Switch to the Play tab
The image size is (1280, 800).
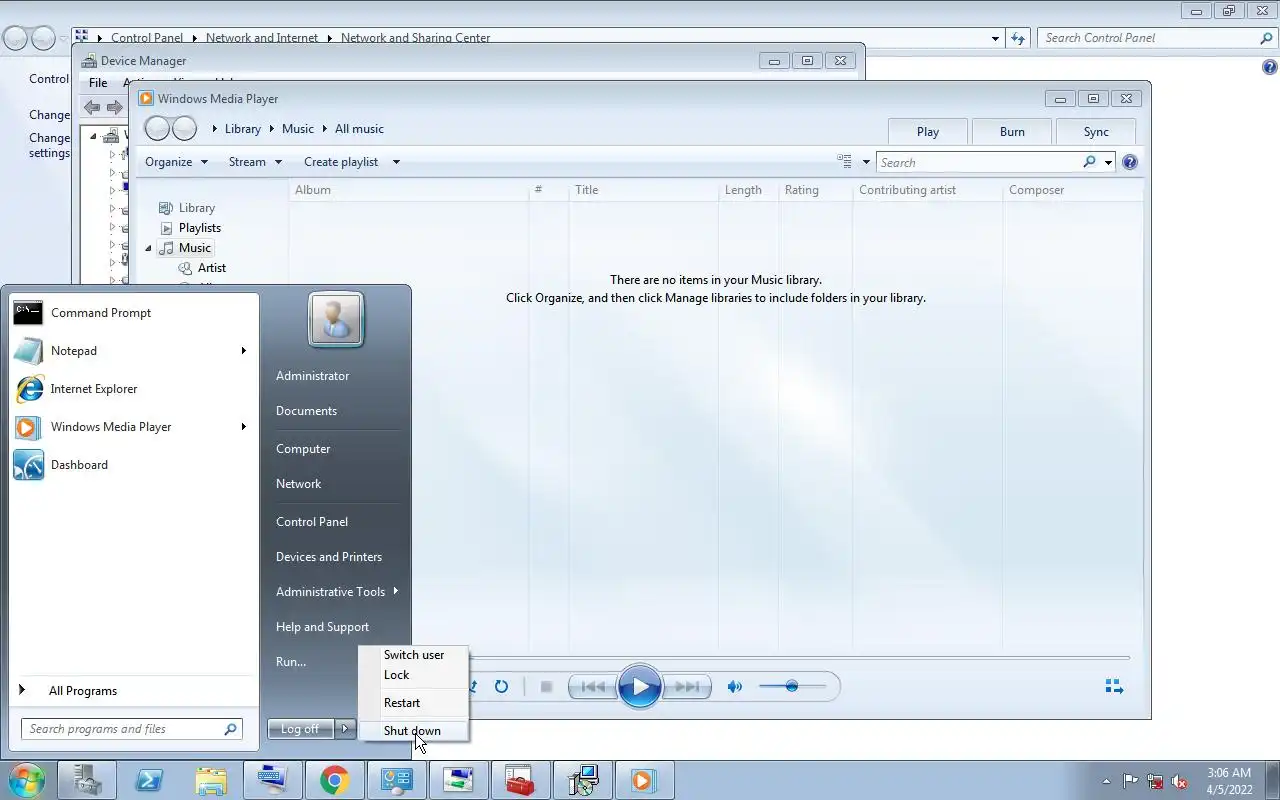point(928,132)
